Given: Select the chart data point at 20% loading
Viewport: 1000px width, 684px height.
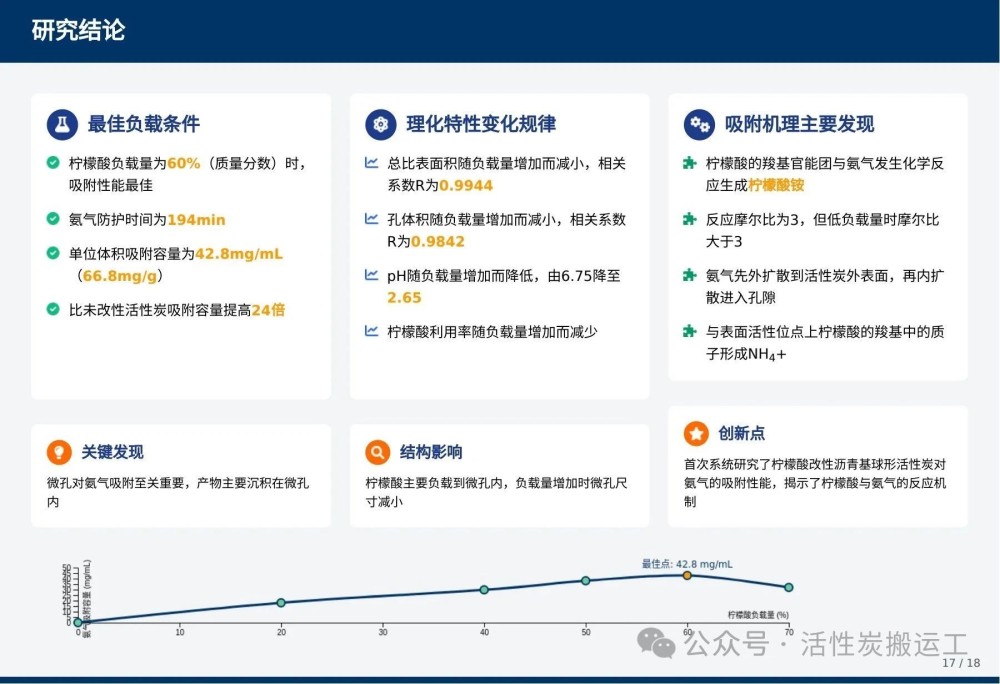Looking at the screenshot, I should tap(281, 602).
